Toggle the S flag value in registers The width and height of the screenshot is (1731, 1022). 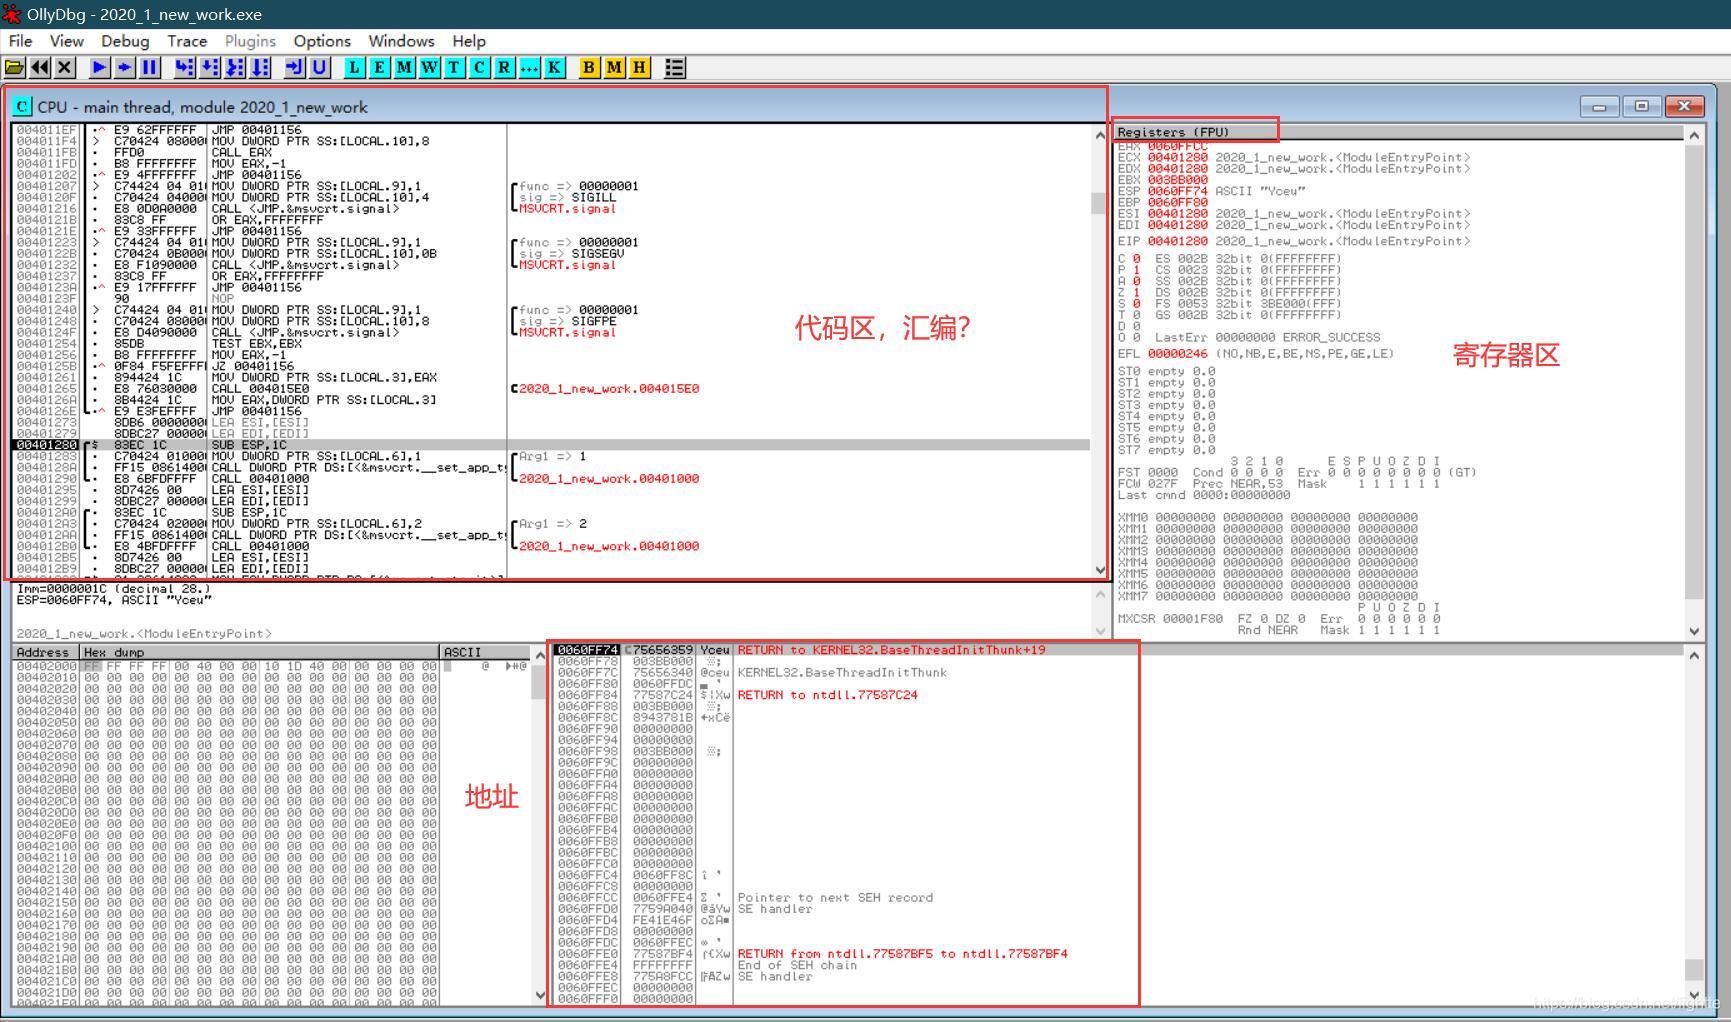click(x=1136, y=304)
